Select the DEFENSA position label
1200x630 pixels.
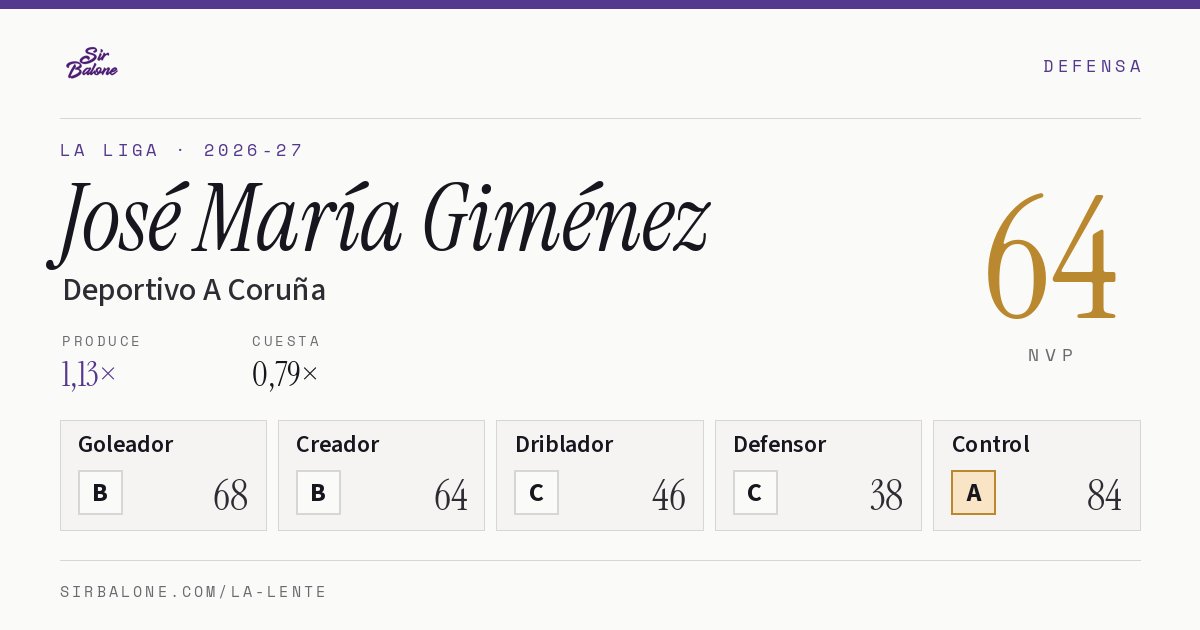(1092, 66)
